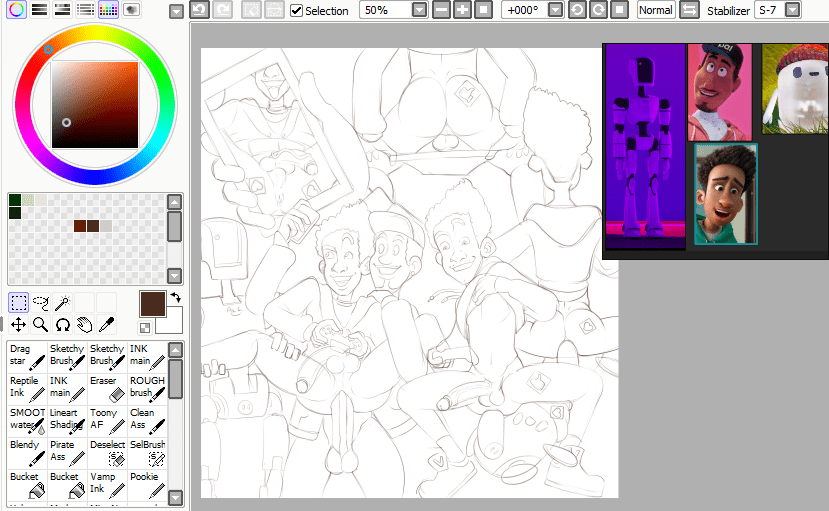829x511 pixels.
Task: Select the Bucket fill tool preset
Action: coord(27,484)
